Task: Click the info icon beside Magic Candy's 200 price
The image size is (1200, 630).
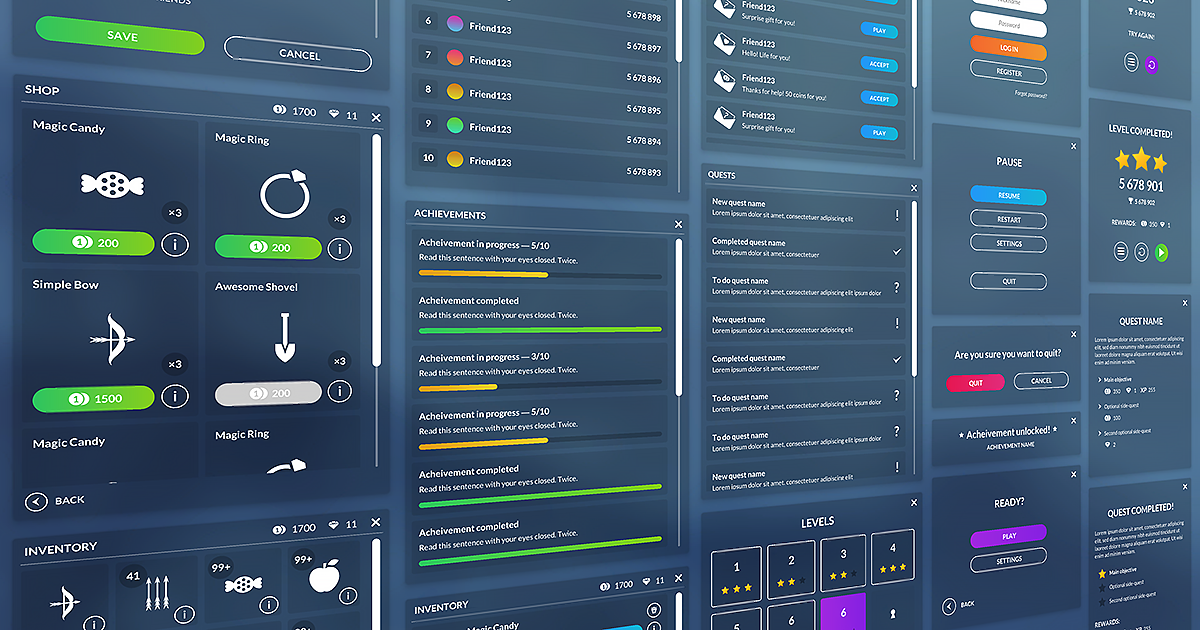Action: click(x=175, y=243)
